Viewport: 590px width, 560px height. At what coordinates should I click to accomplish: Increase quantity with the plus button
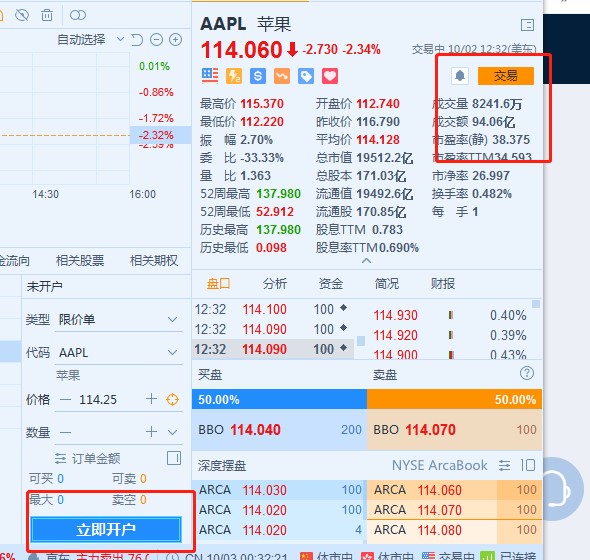point(151,432)
